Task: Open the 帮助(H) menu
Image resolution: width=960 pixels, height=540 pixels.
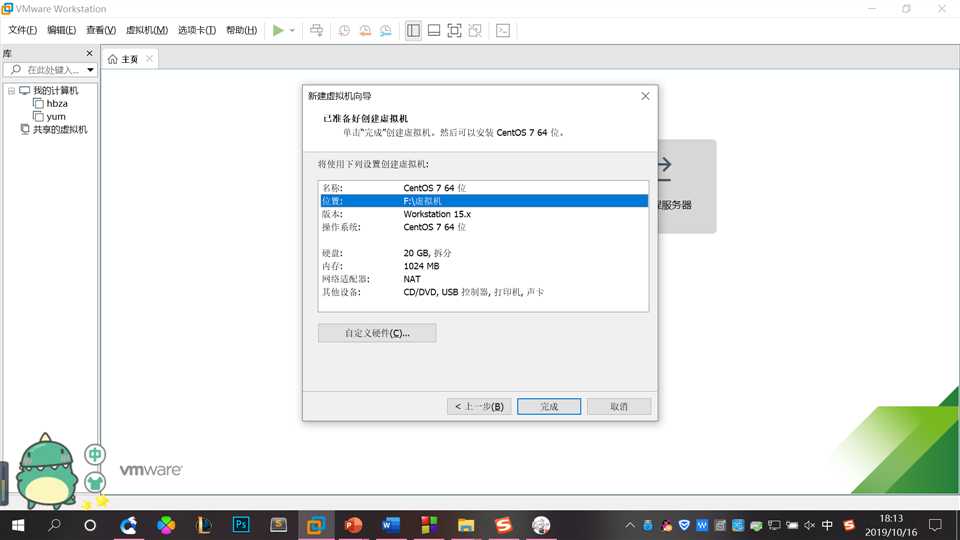Action: point(241,30)
